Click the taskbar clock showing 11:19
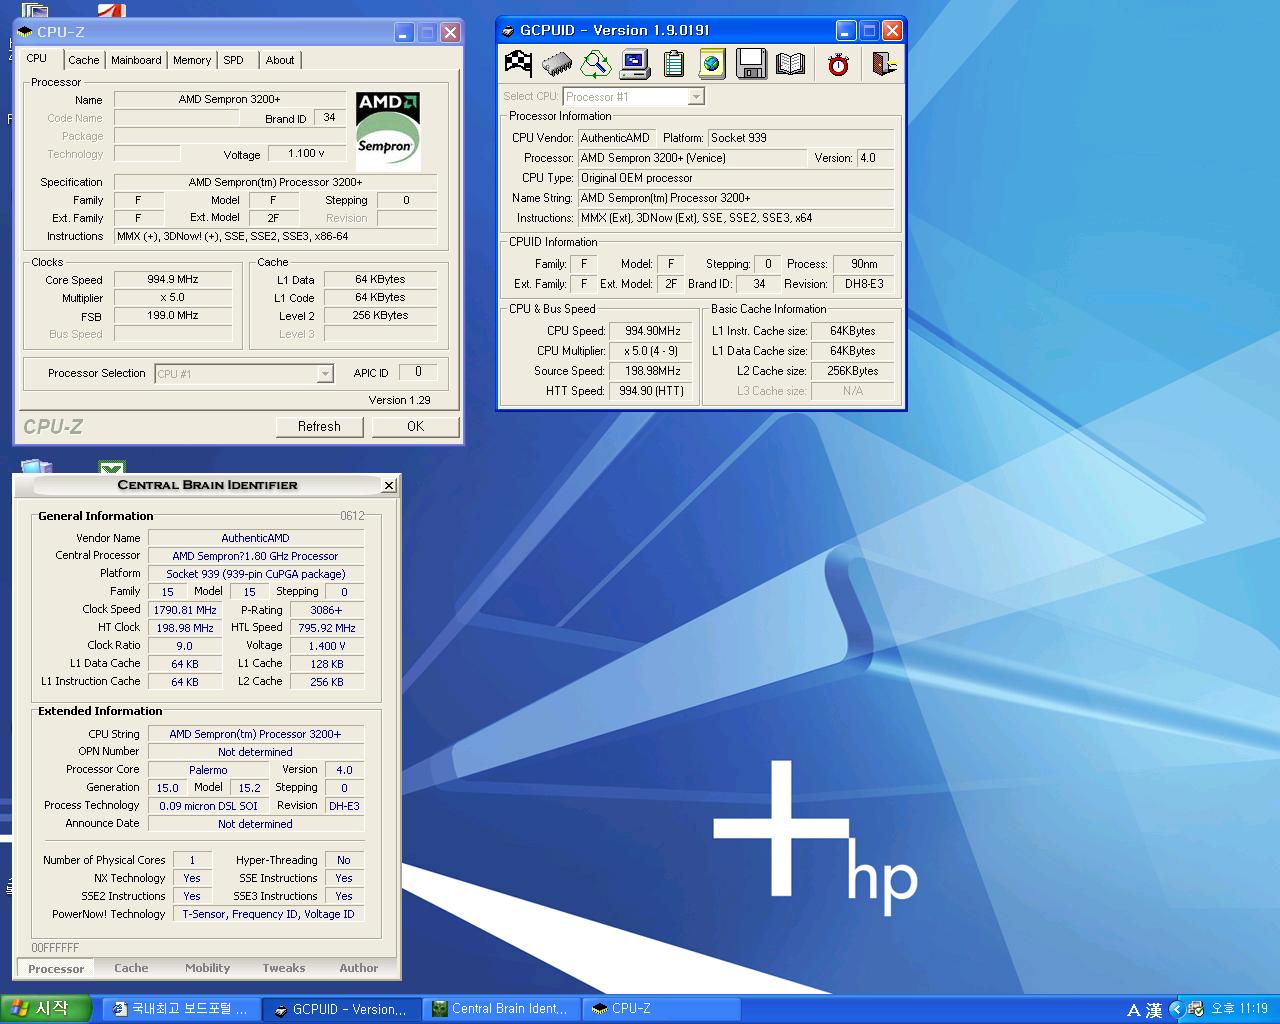The image size is (1280, 1024). [1240, 1009]
